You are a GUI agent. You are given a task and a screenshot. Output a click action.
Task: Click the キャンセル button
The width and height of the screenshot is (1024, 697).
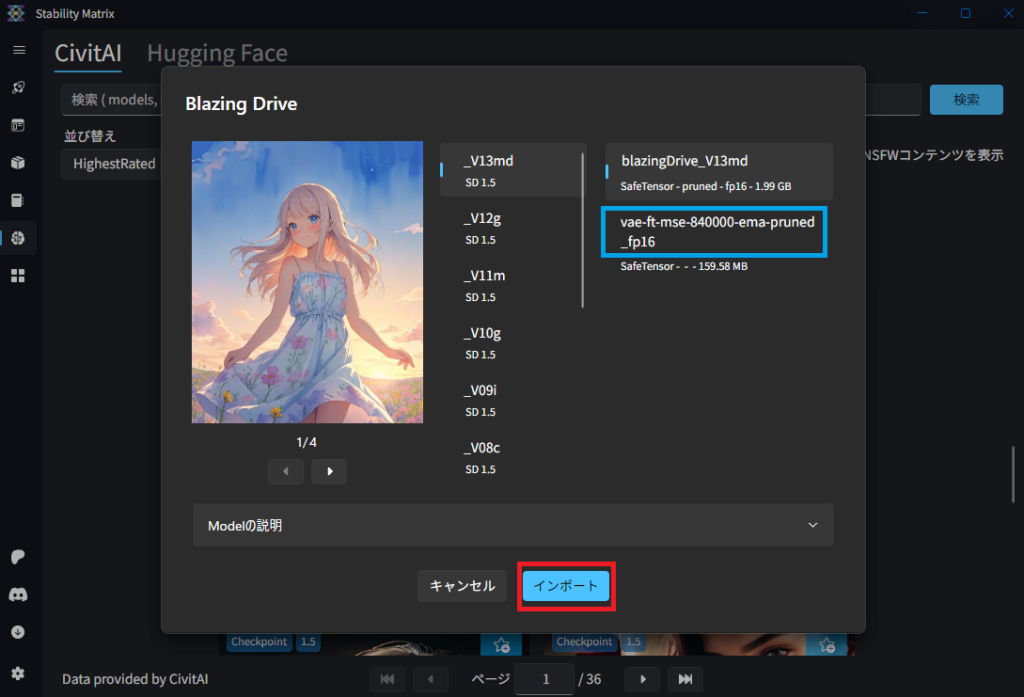point(462,586)
